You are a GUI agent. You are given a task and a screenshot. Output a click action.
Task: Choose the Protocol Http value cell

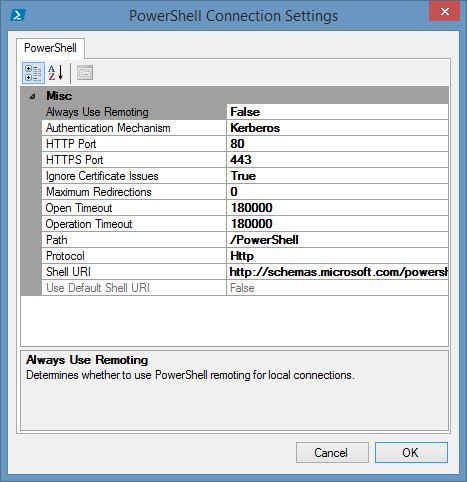(x=337, y=256)
